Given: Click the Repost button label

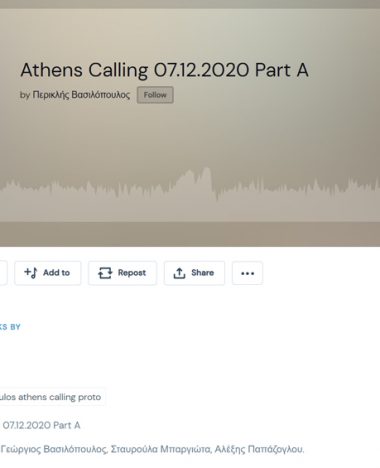Looking at the screenshot, I should [x=132, y=273].
